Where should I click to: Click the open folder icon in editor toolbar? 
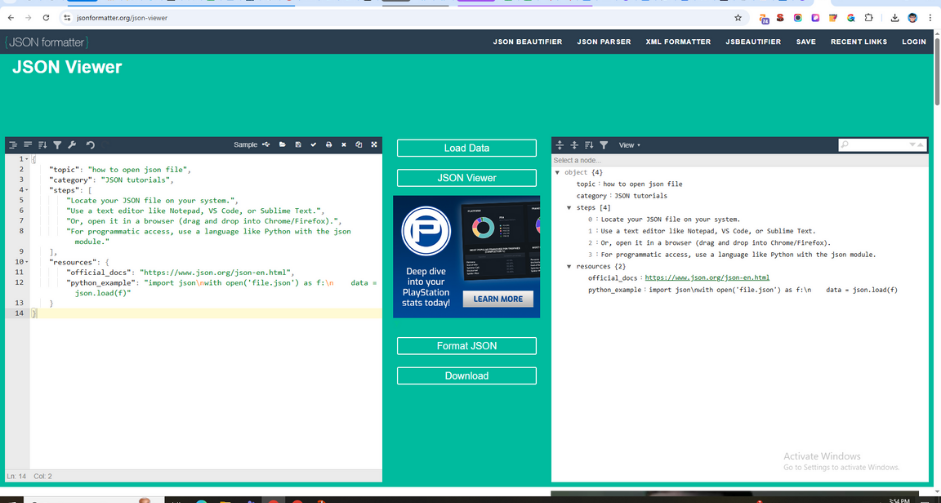click(282, 145)
